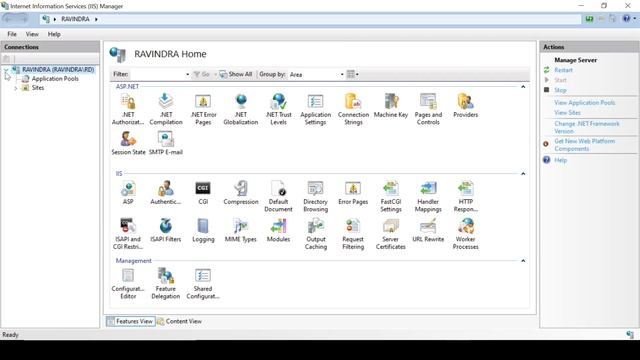Open Session State settings
Viewport: 640px width, 360px height.
pos(128,143)
